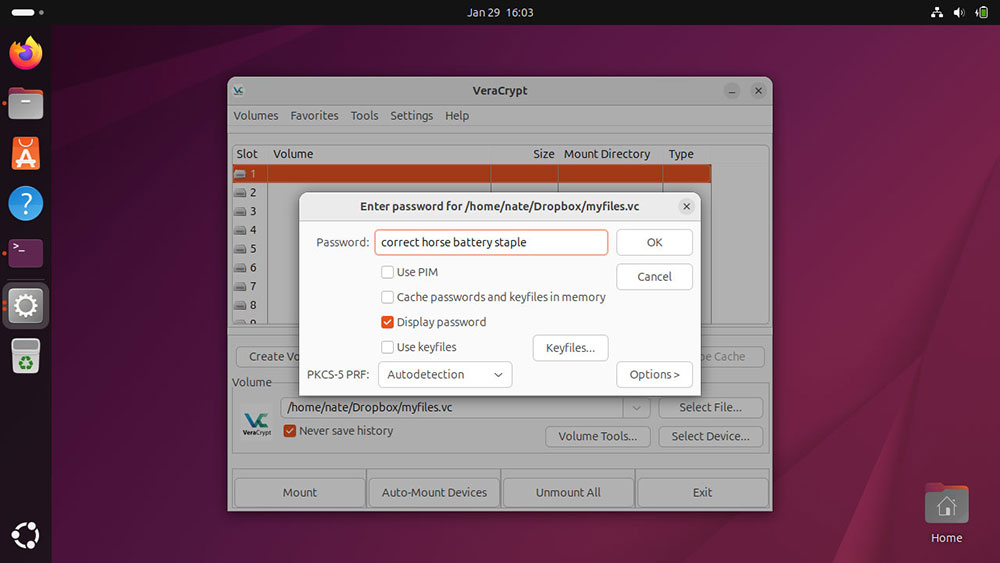Click Auto-Mount Devices
1000x563 pixels.
click(434, 492)
